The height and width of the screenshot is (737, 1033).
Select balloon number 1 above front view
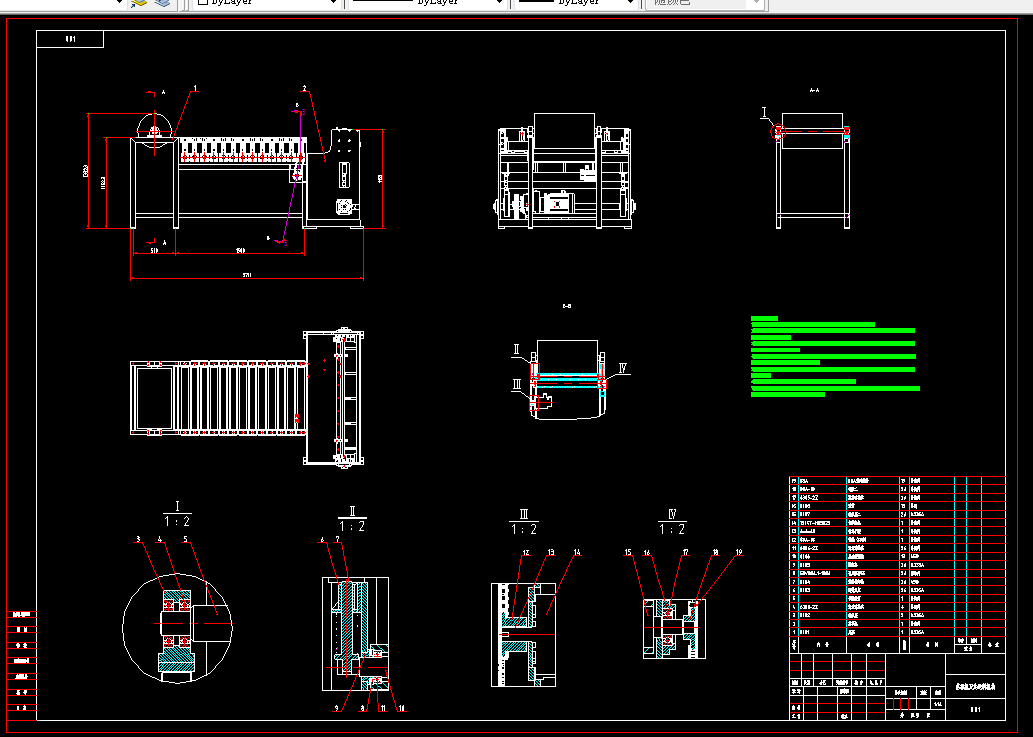tap(195, 88)
